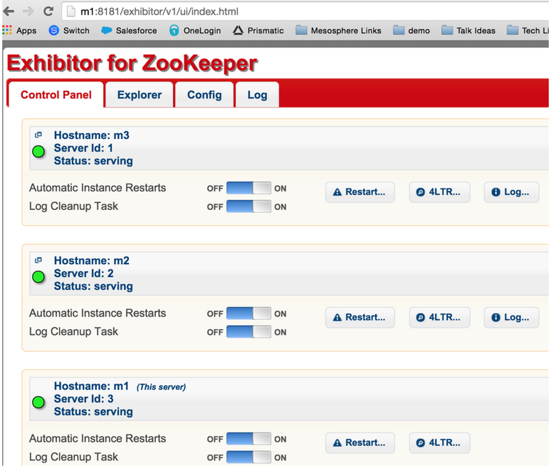Viewport: 551px width, 467px height.
Task: Click the address bar URL field
Action: click(x=305, y=12)
